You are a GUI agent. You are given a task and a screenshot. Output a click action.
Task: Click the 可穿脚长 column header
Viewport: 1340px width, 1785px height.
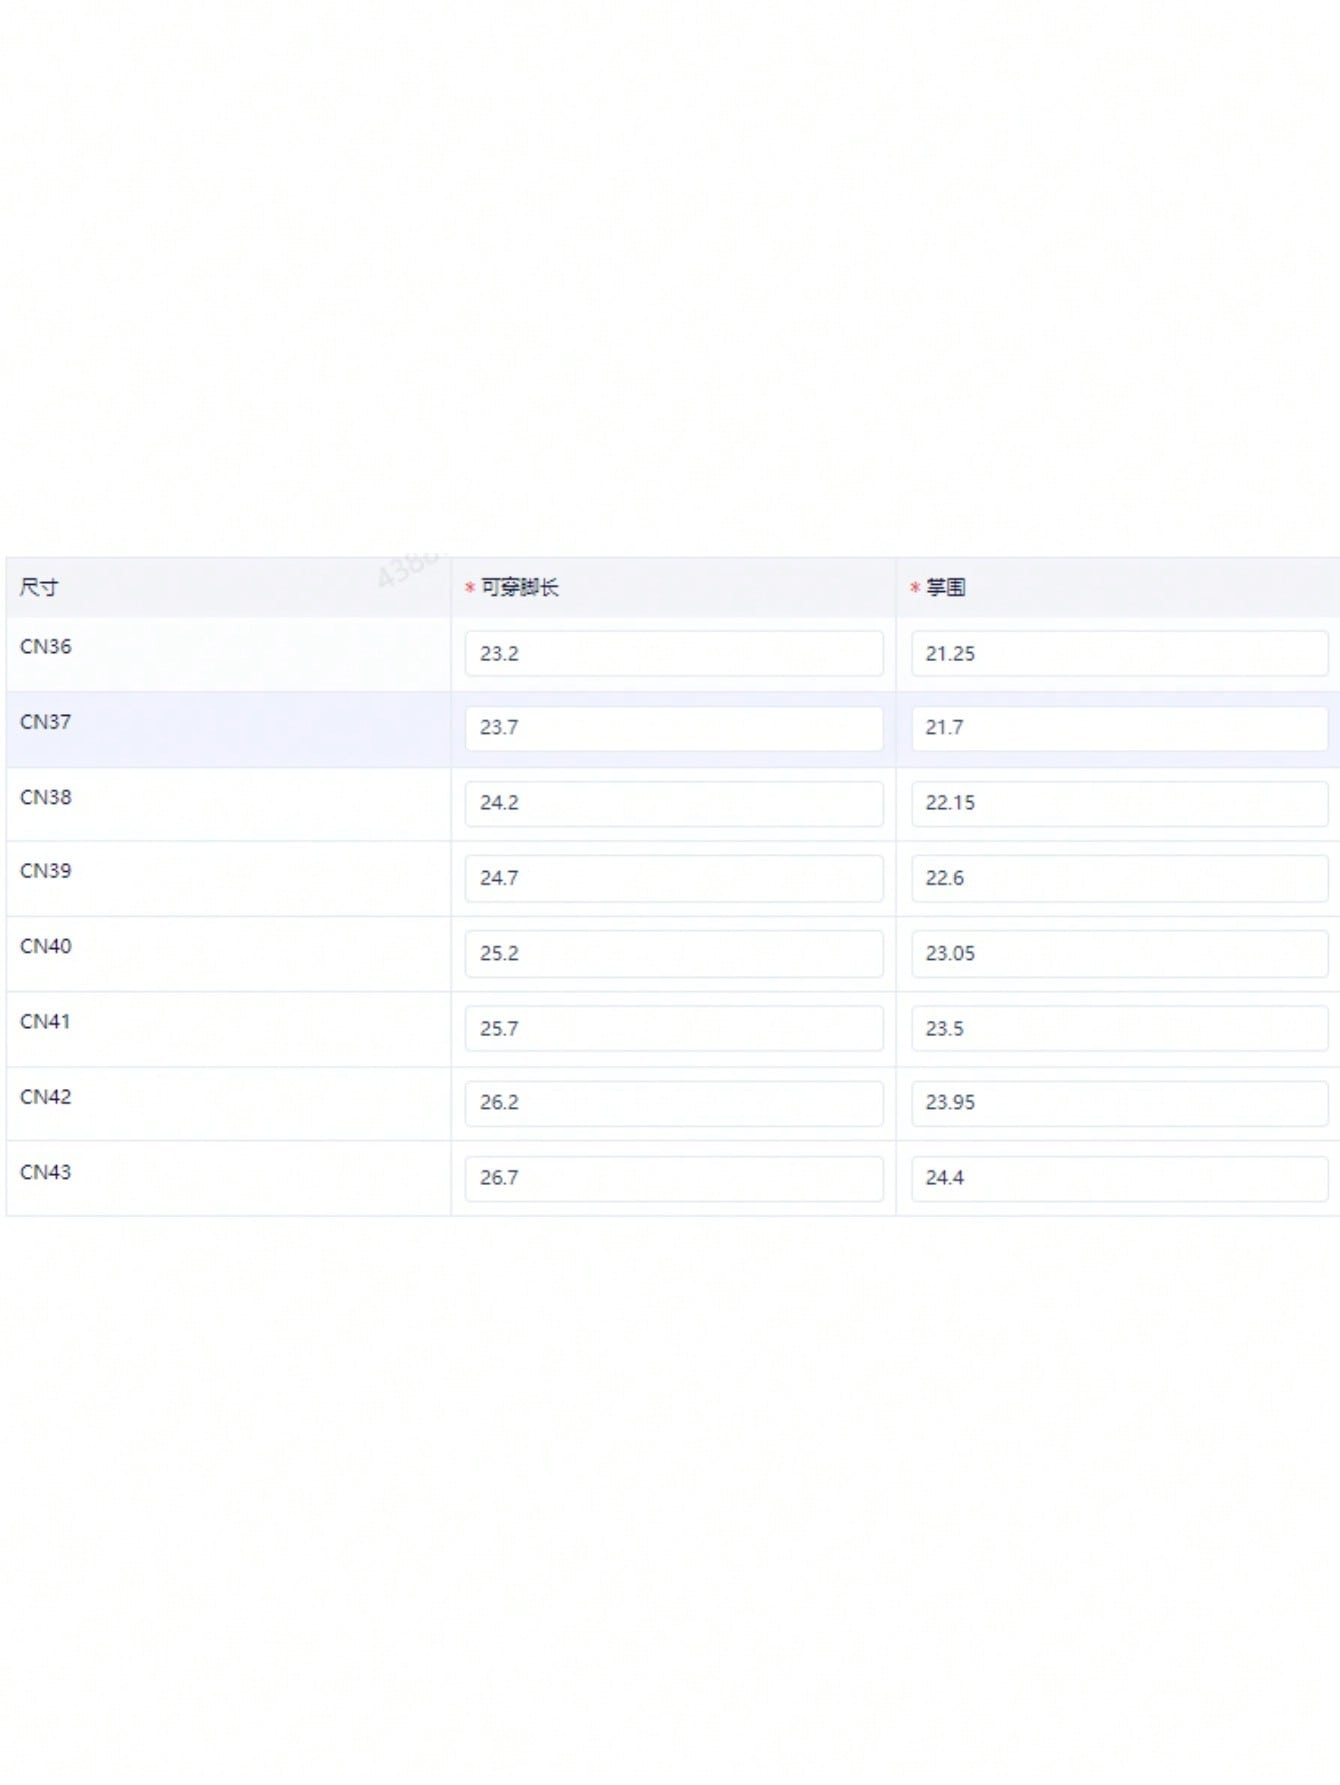pyautogui.click(x=519, y=587)
